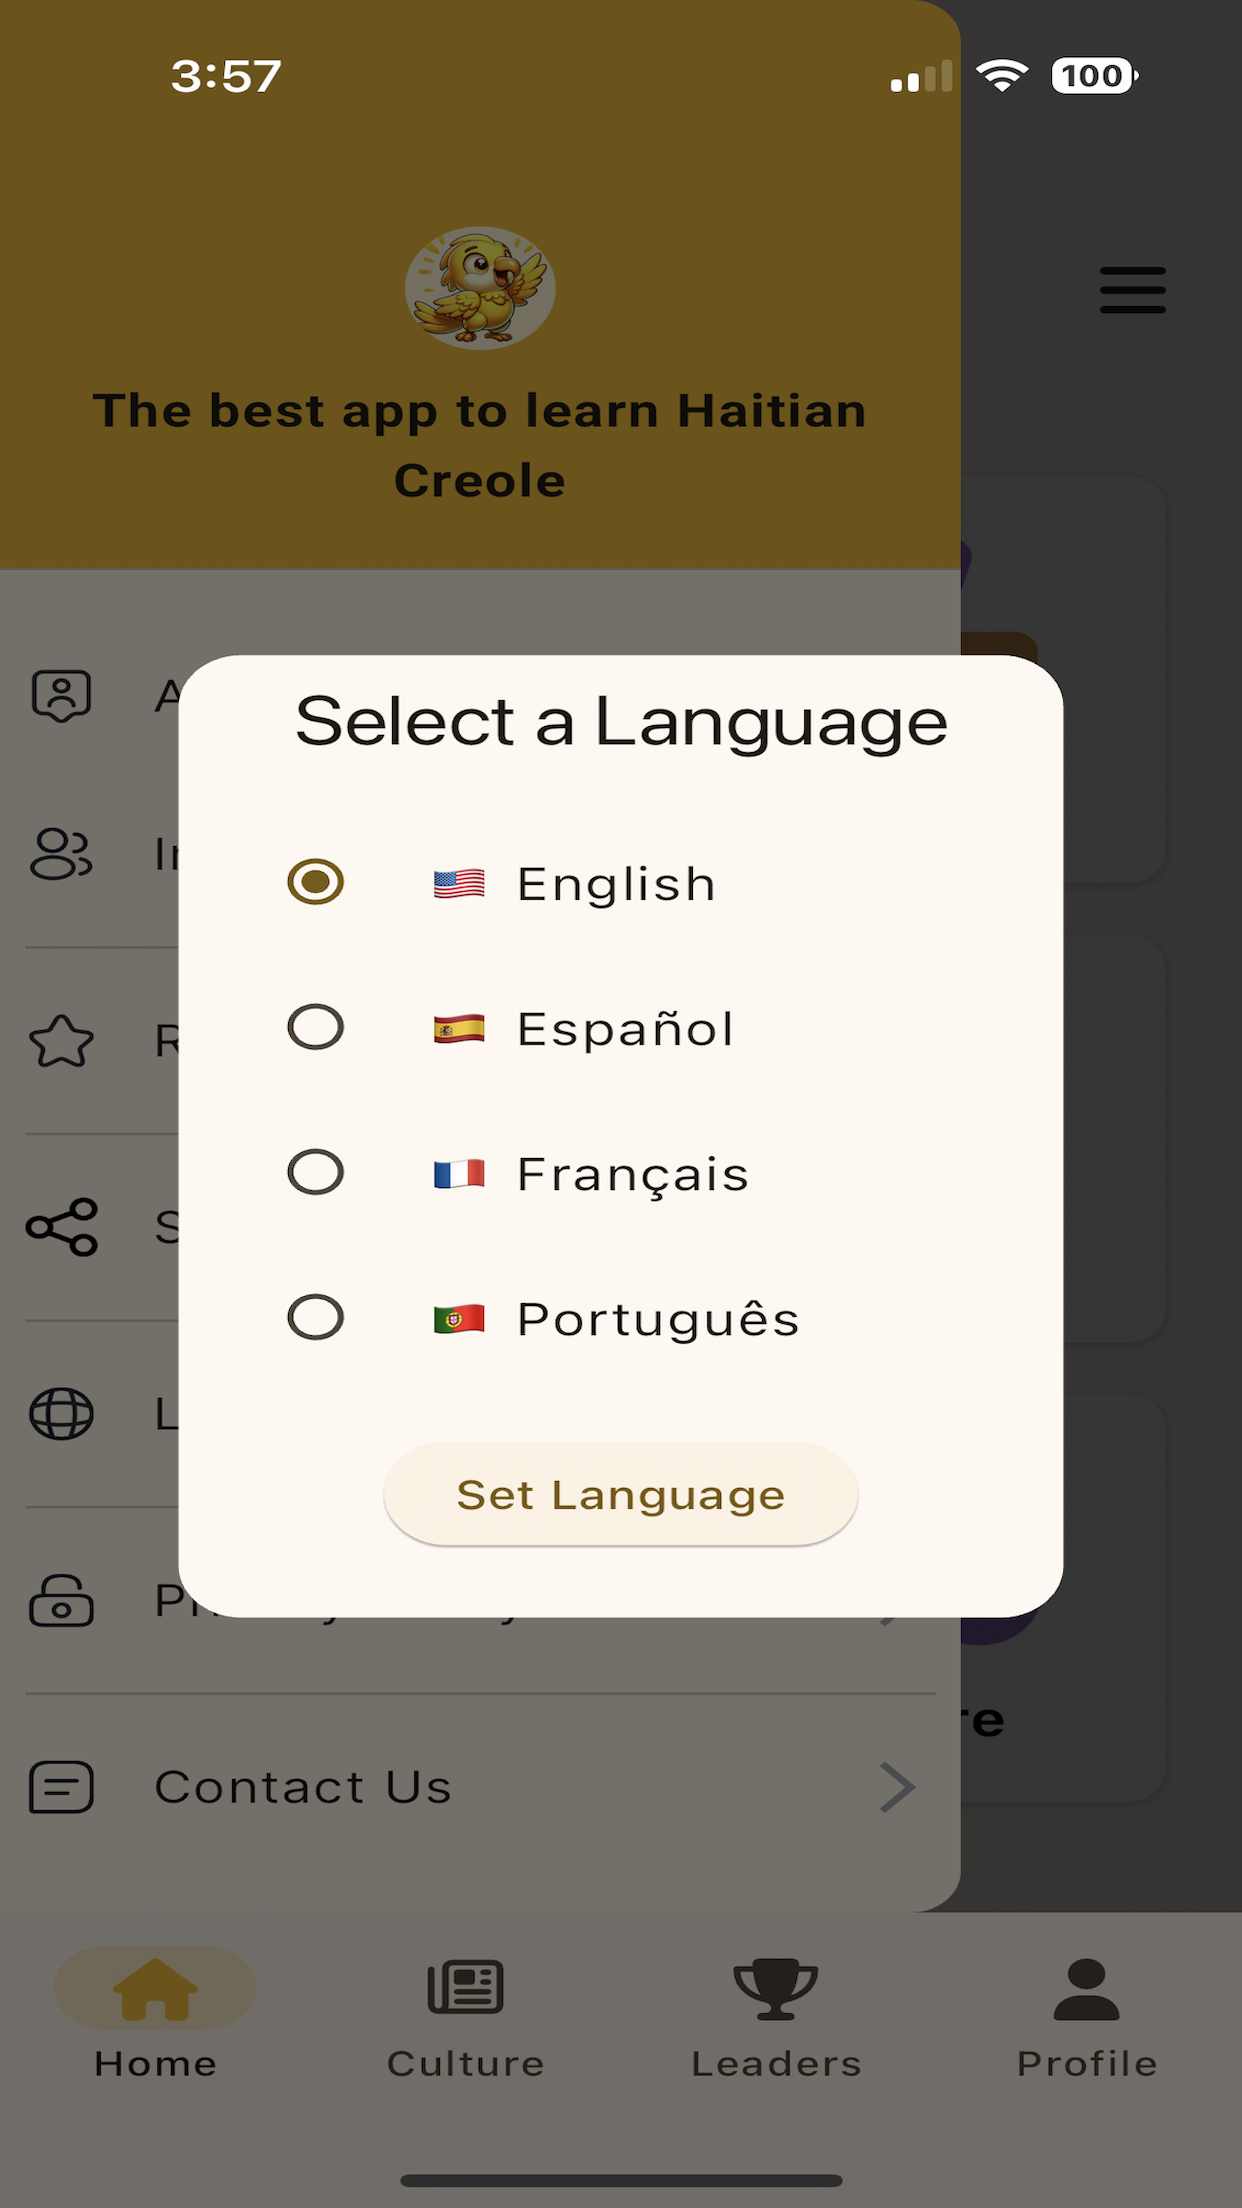Tap the star rating icon
The image size is (1242, 2208).
[x=62, y=1041]
